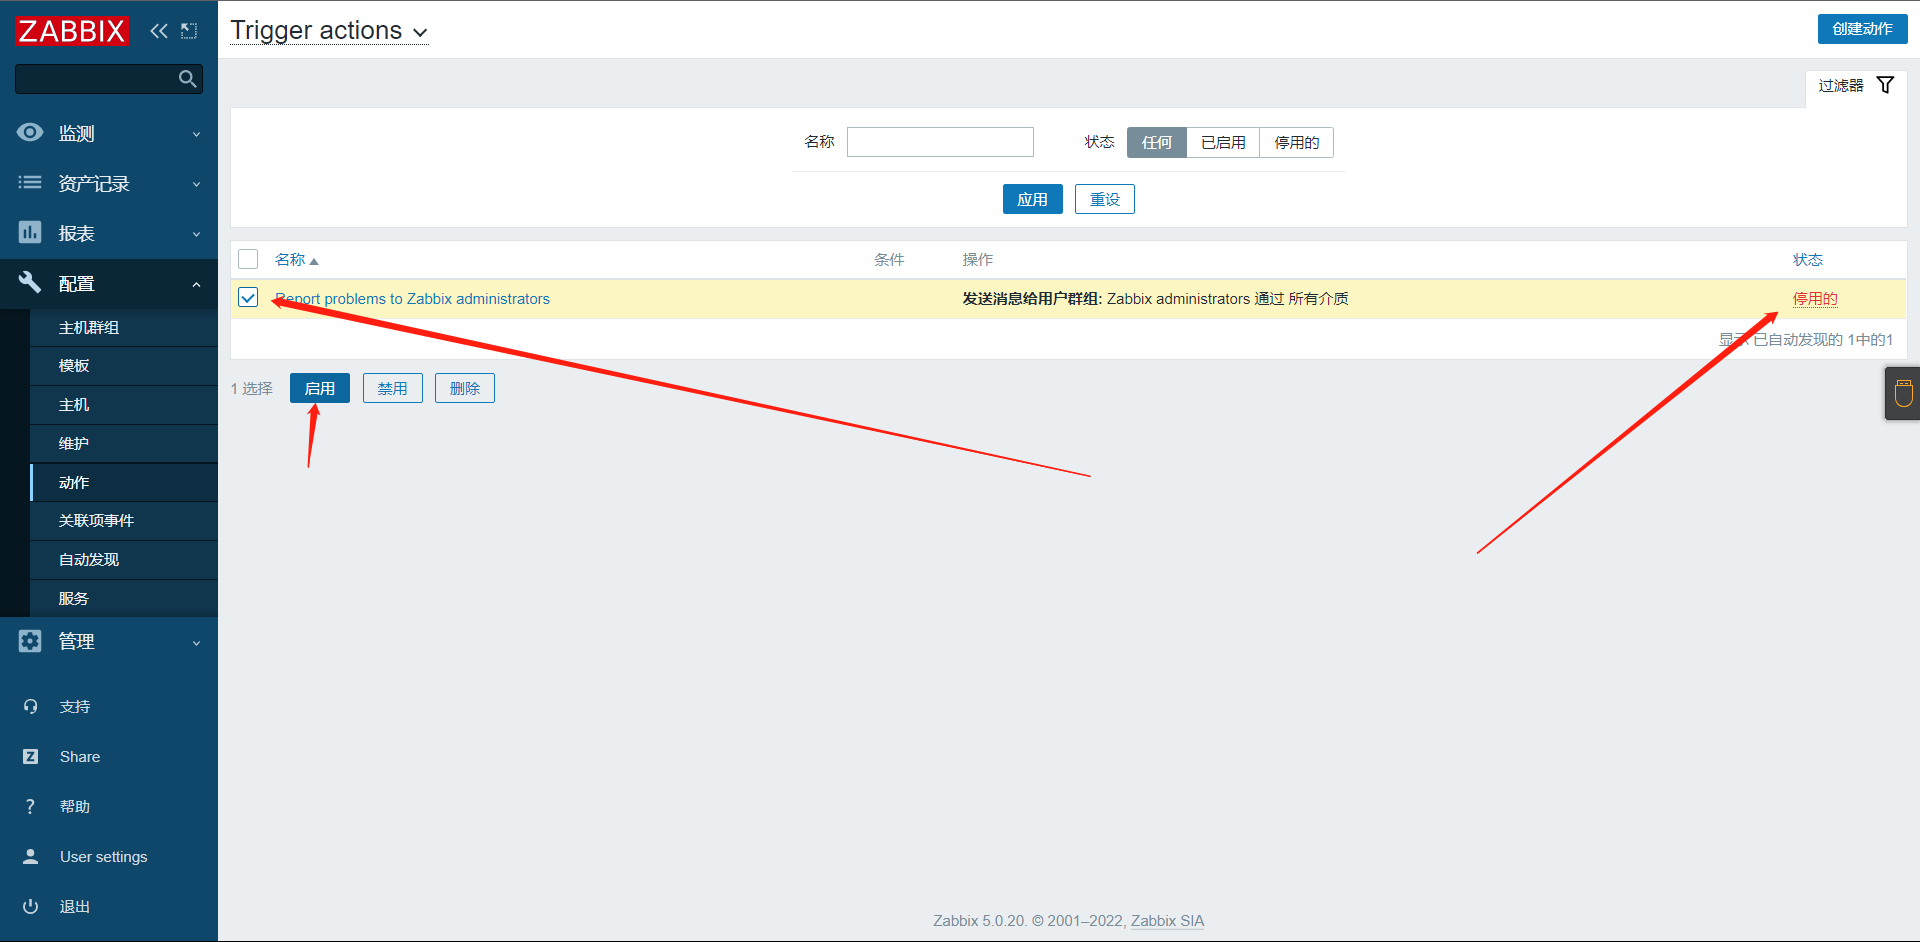
Task: Open 服务 submenu item
Action: (x=124, y=599)
